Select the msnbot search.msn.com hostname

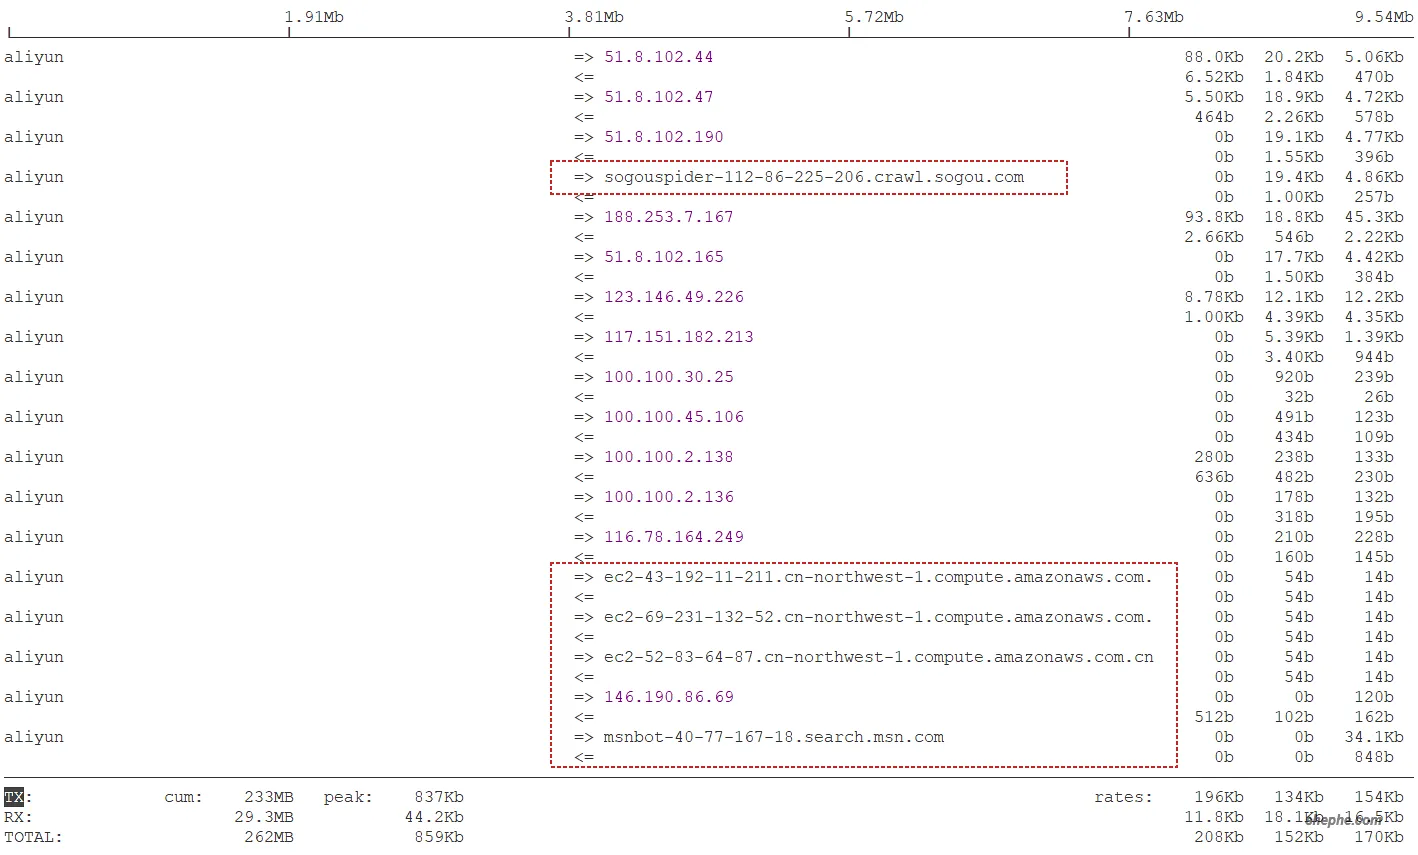(x=773, y=737)
